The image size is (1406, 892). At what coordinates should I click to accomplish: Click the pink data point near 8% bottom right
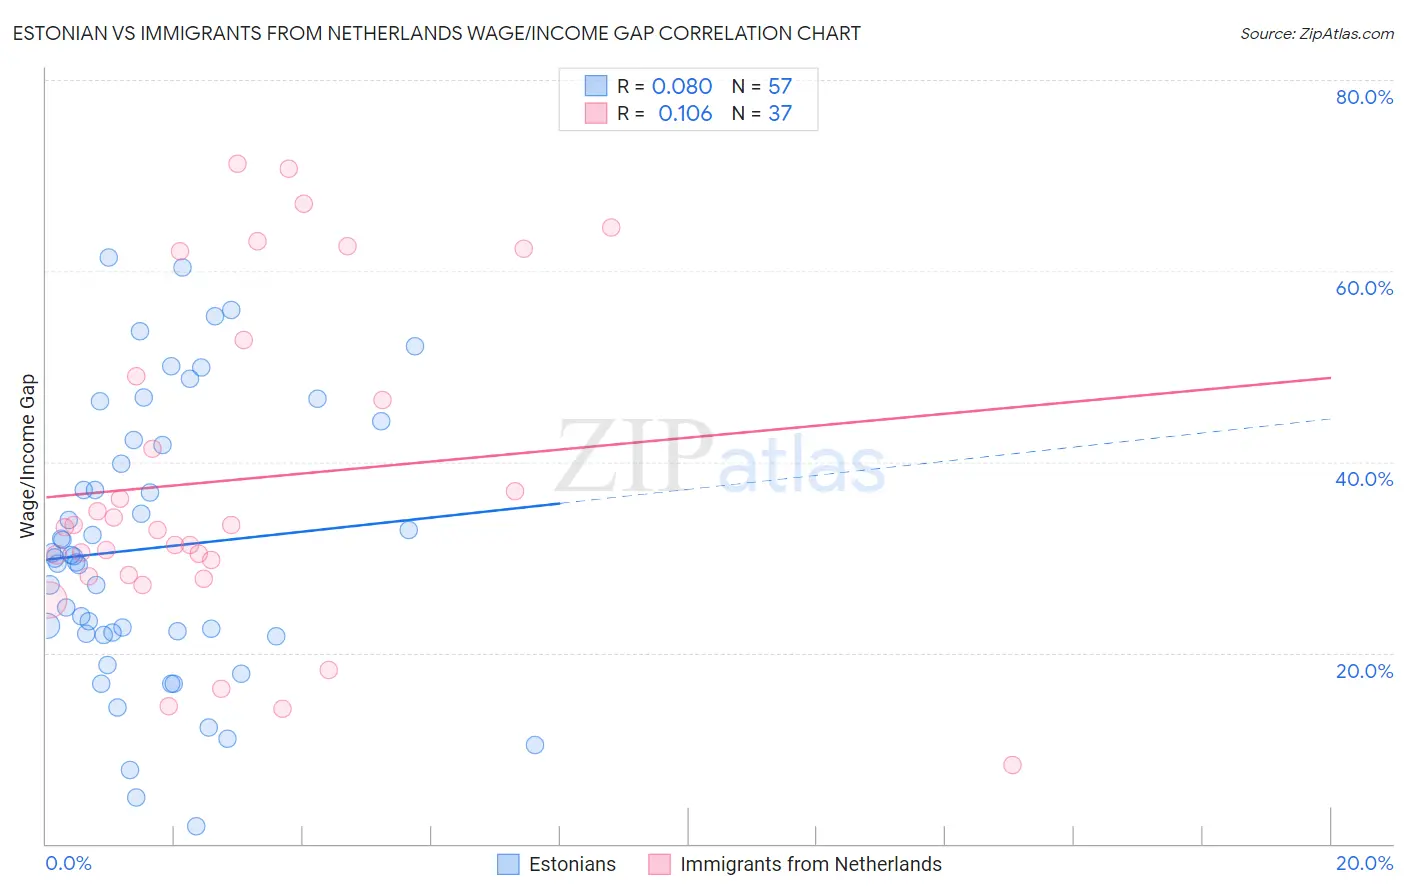pyautogui.click(x=1012, y=765)
